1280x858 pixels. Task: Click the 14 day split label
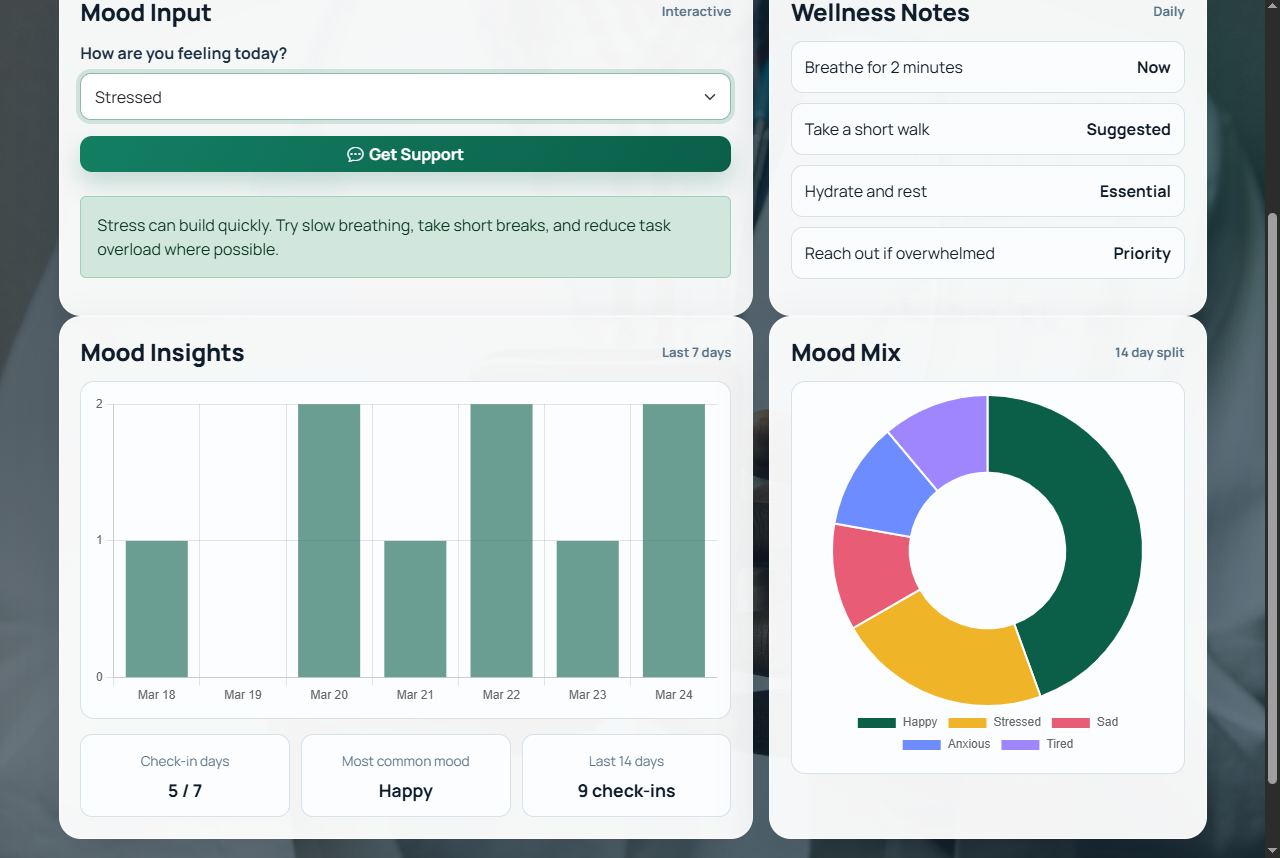point(1150,353)
